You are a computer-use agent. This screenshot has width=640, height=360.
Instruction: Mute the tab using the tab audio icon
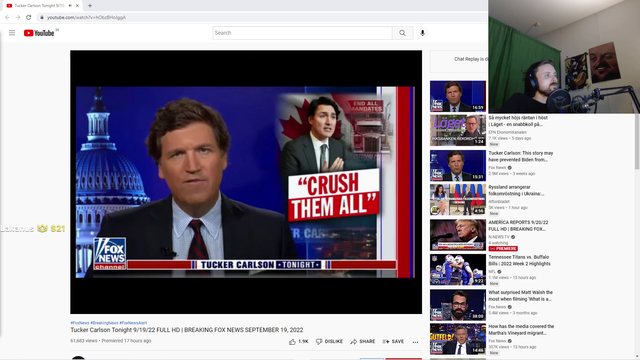(x=70, y=6)
